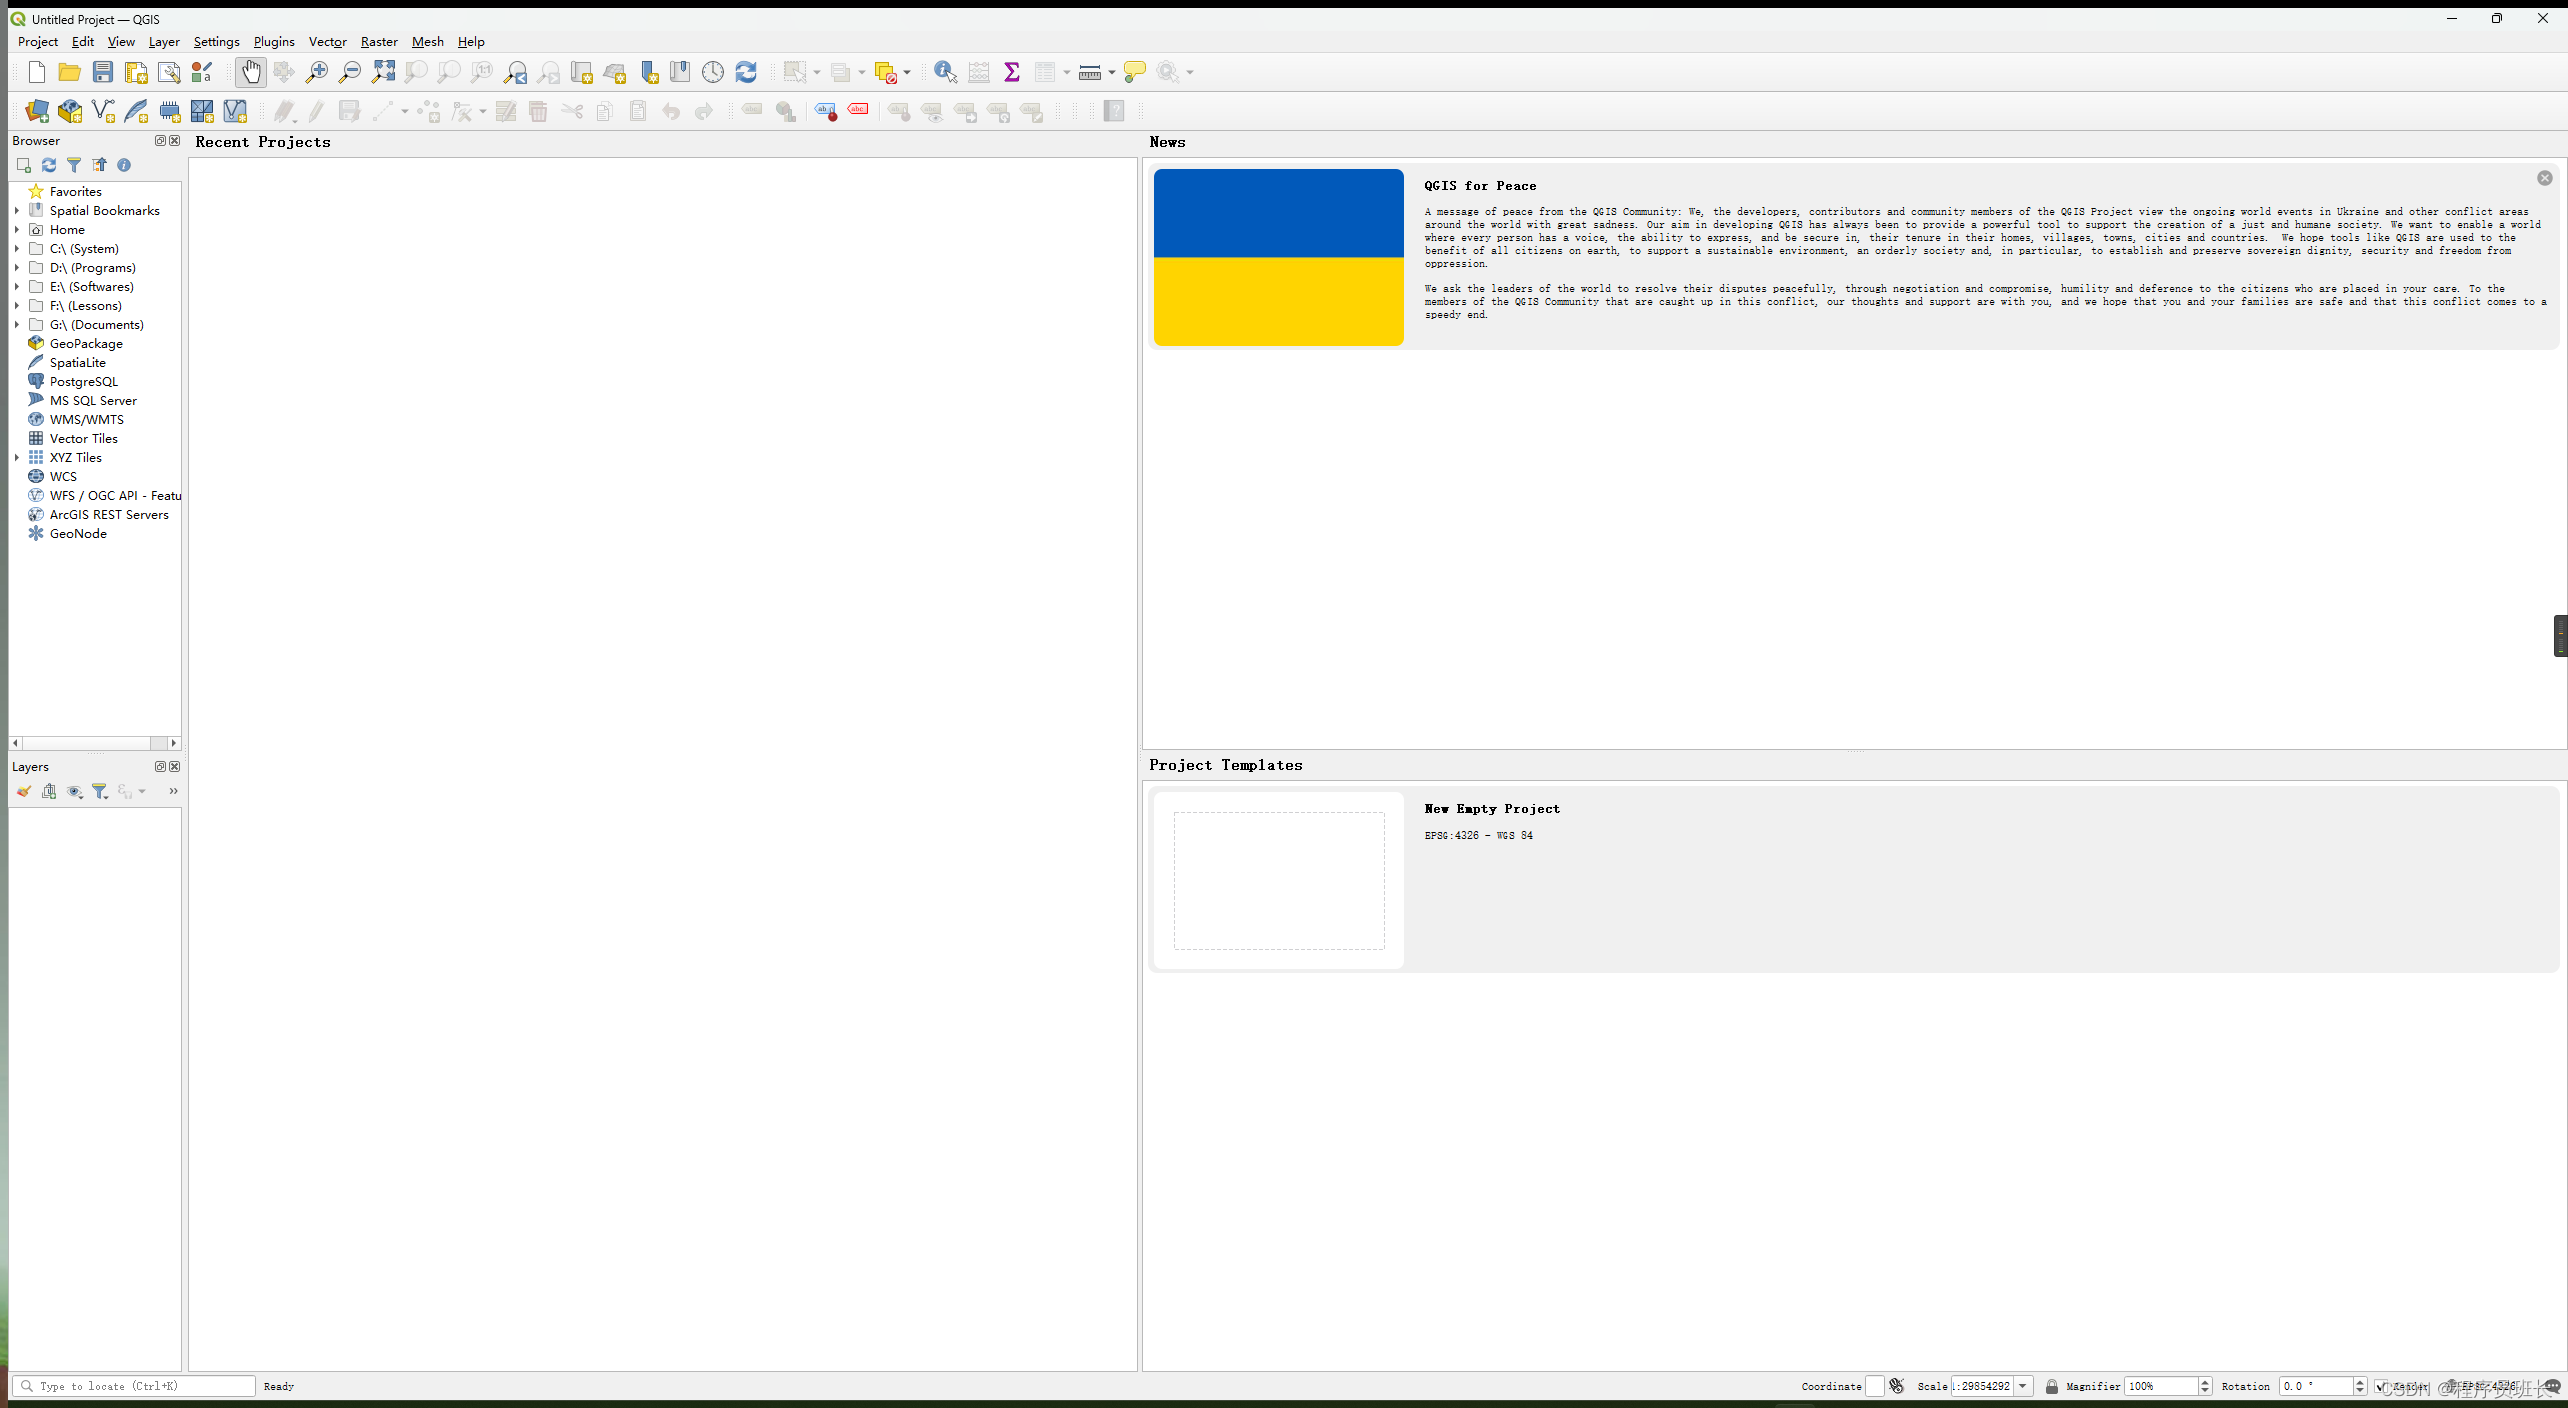
Task: Click the New Map View icon
Action: [x=581, y=72]
